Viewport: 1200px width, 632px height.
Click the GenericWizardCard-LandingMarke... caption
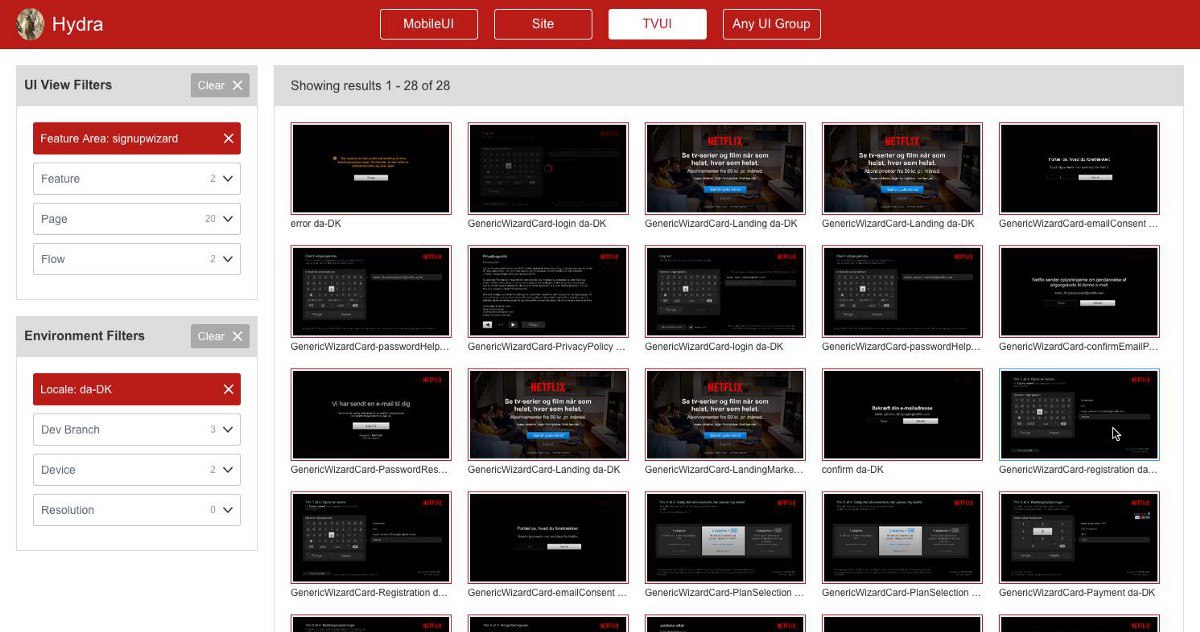(724, 470)
